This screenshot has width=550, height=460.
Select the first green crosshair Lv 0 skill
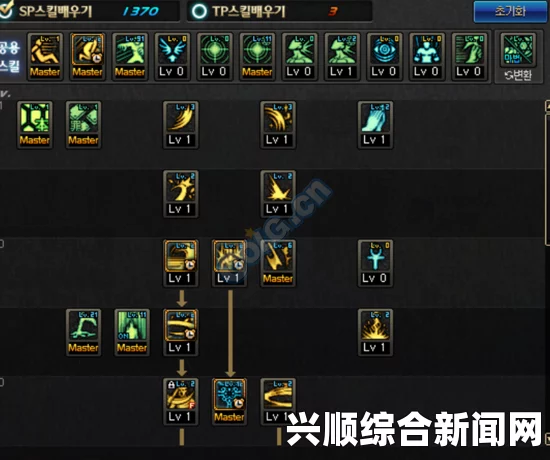[x=214, y=49]
